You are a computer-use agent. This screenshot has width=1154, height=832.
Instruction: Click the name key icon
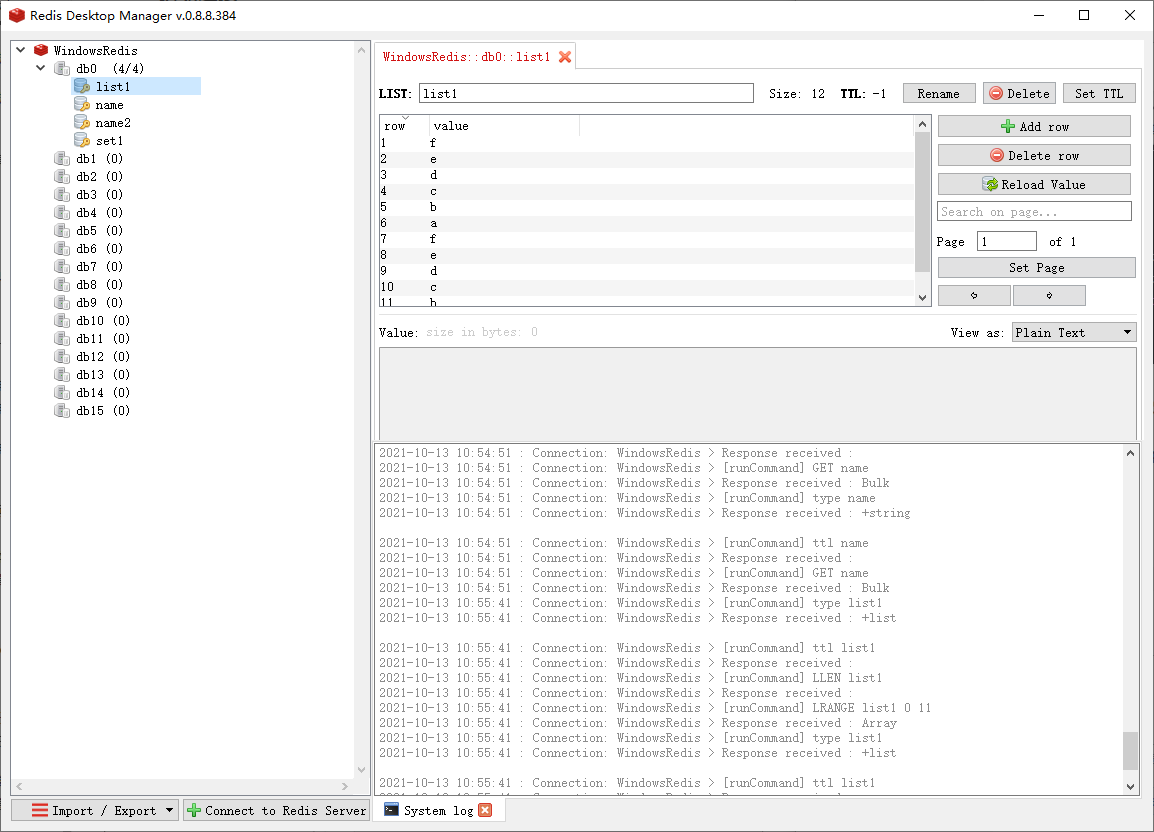coord(82,105)
